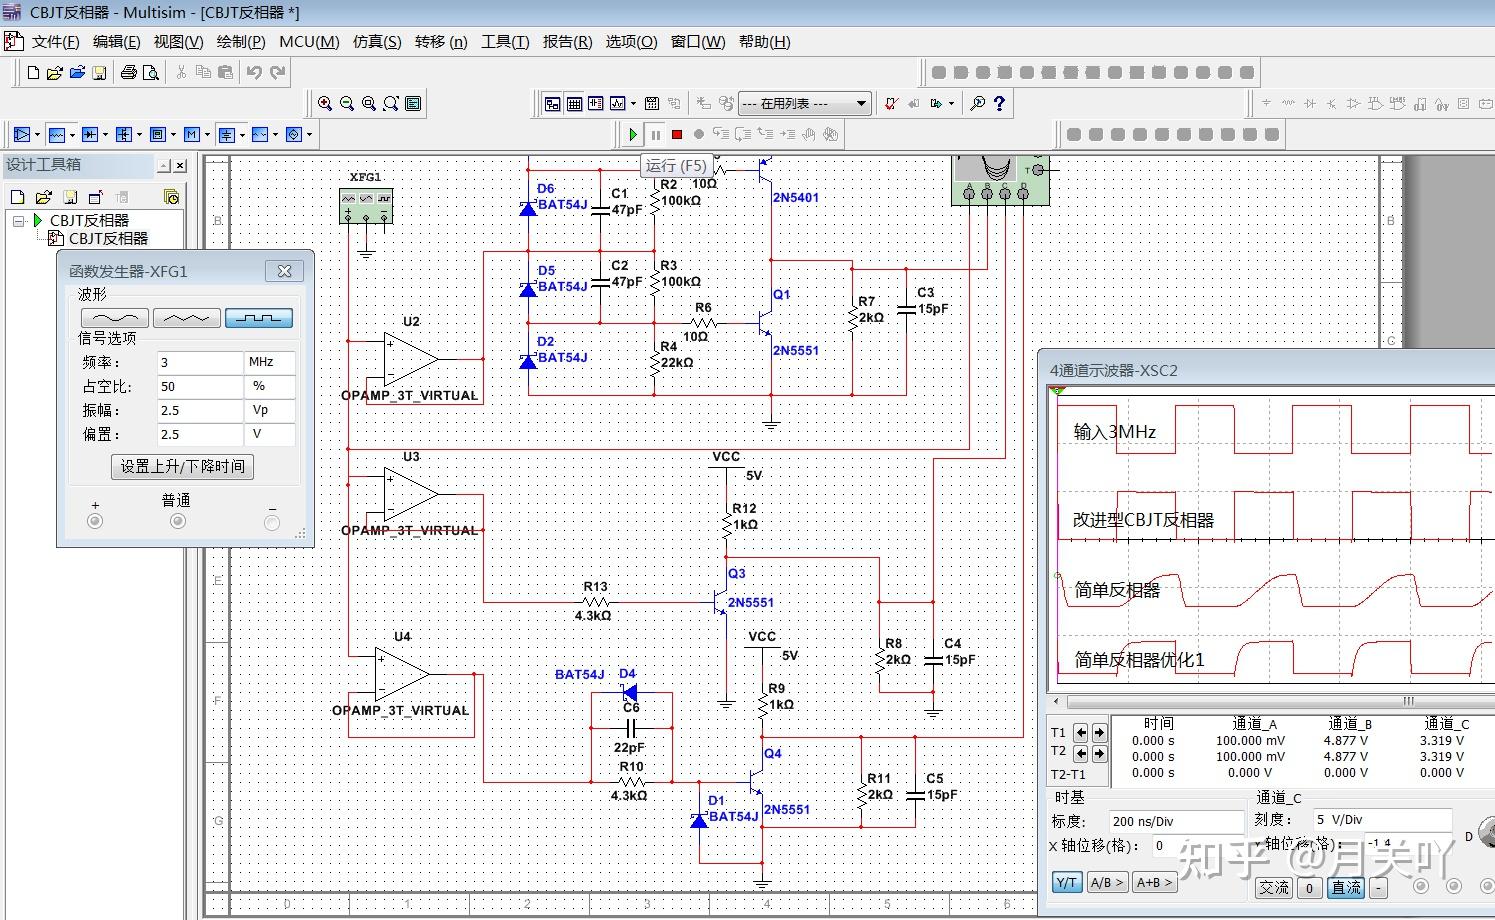Select the sine wave waveform button
1495x920 pixels.
(115, 318)
